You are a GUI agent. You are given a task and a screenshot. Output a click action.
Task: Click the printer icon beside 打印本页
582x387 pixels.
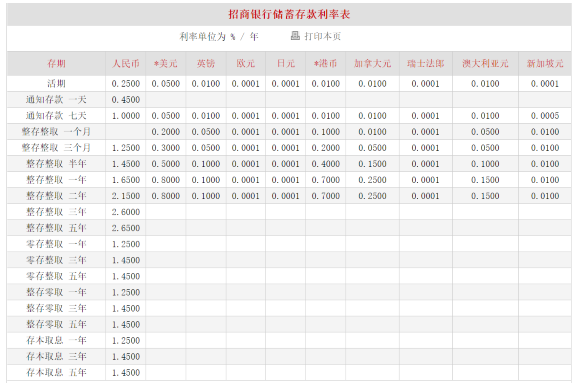click(295, 36)
